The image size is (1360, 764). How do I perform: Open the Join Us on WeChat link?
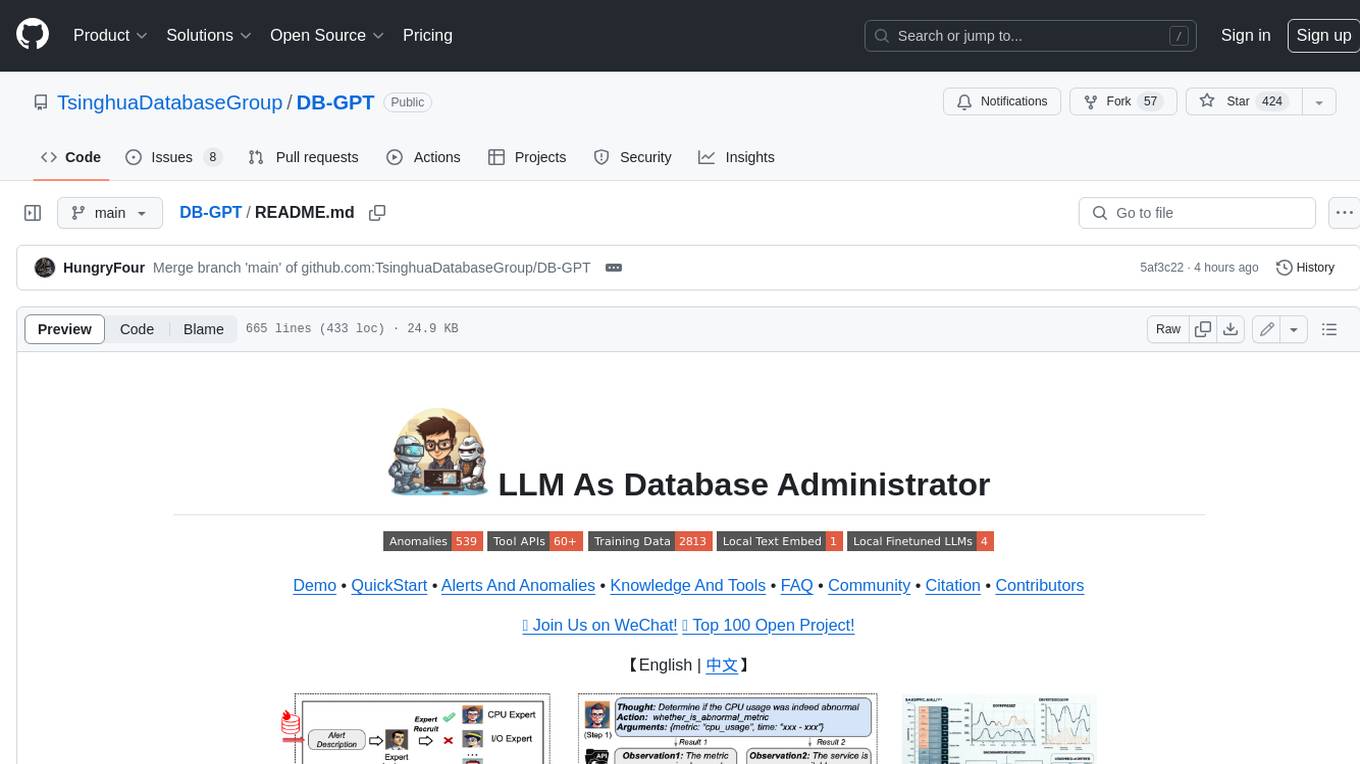pos(600,626)
